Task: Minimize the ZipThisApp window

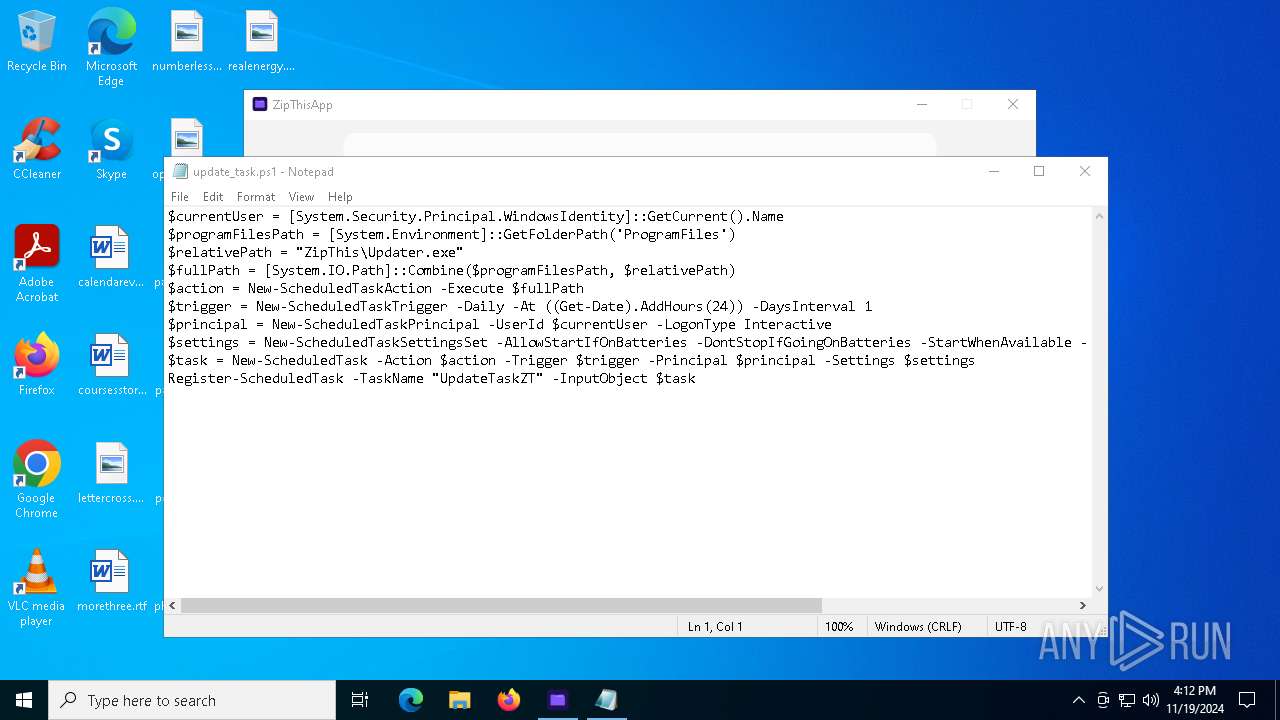Action: coord(922,104)
